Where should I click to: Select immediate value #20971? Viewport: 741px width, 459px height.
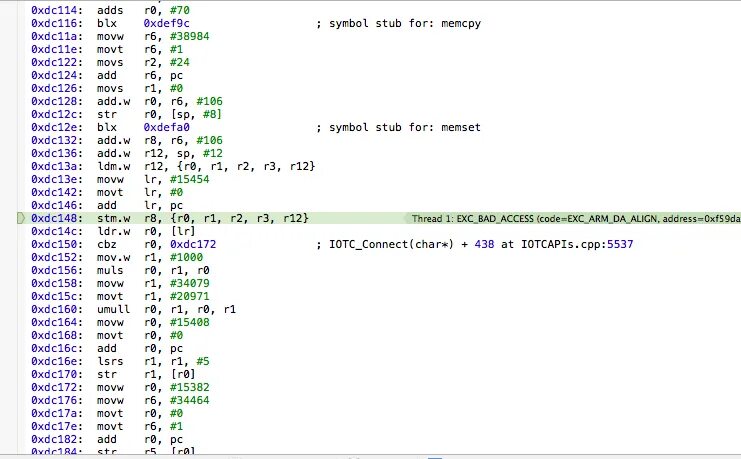tap(190, 296)
